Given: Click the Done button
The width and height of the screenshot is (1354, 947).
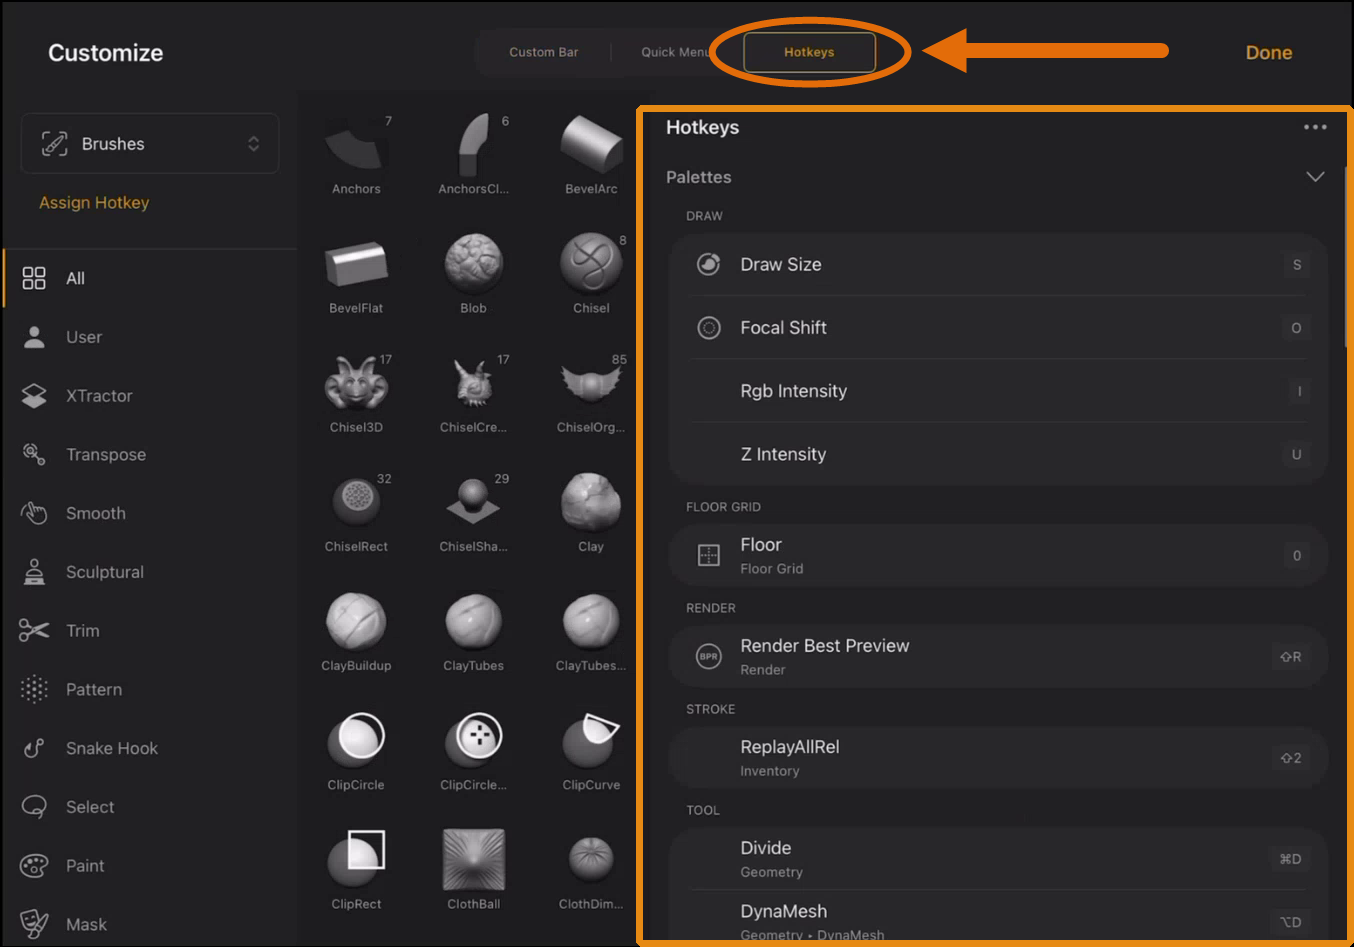Looking at the screenshot, I should pyautogui.click(x=1268, y=53).
